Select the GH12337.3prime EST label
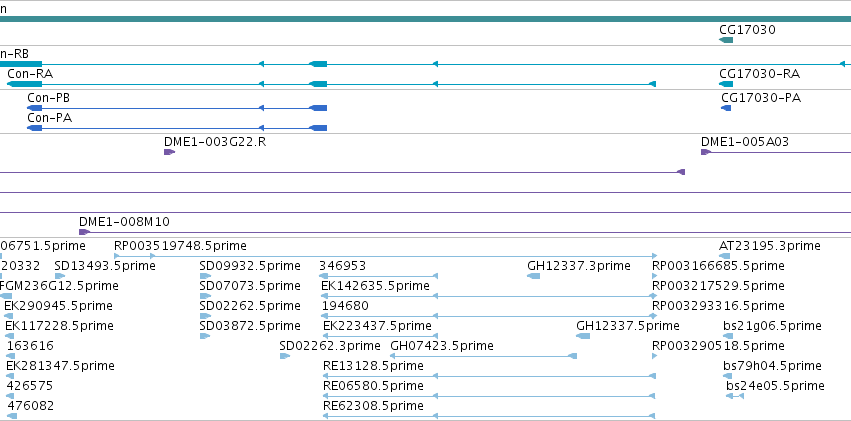 (x=579, y=266)
